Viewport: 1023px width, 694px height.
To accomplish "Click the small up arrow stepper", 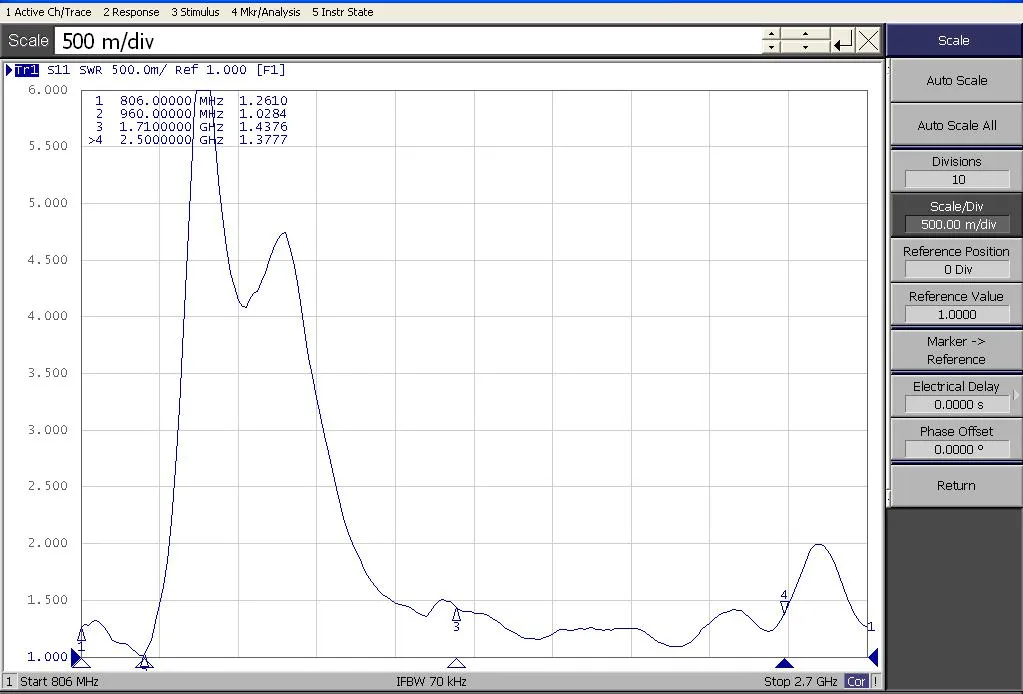I will (770, 35).
